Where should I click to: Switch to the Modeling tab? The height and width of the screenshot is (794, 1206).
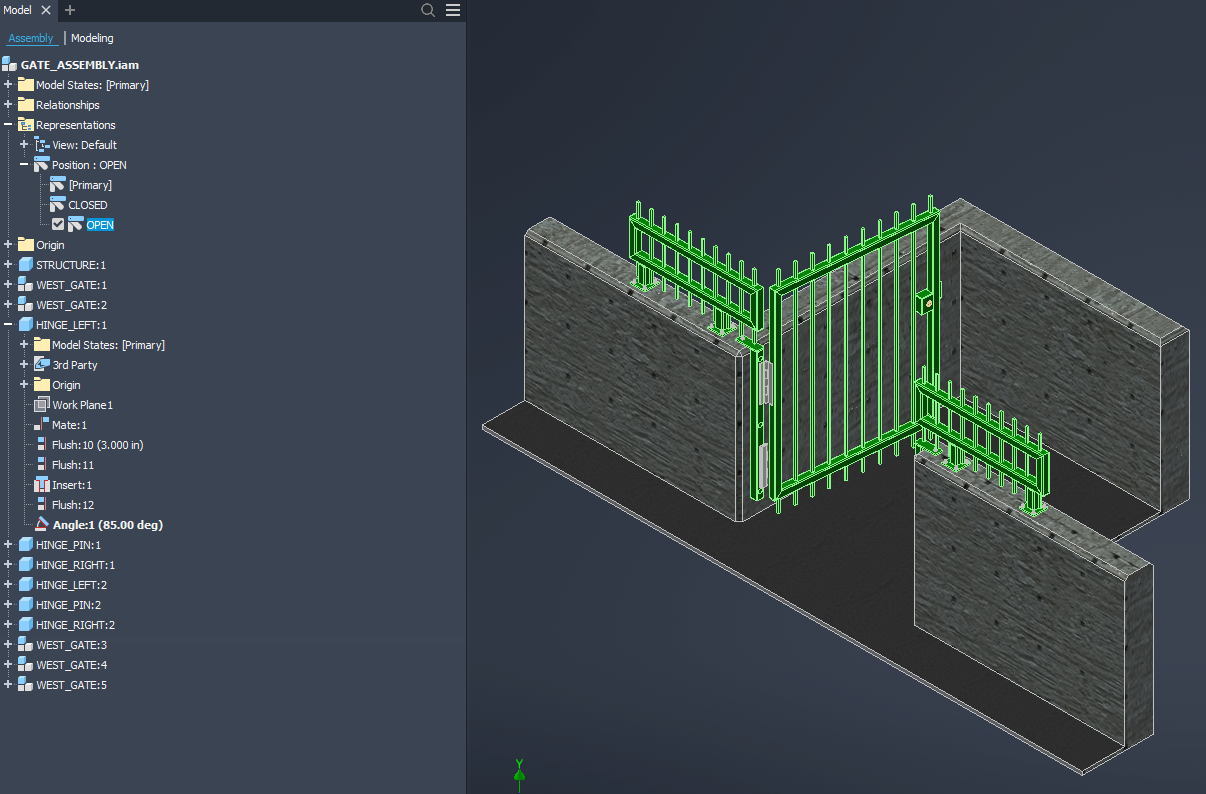92,38
